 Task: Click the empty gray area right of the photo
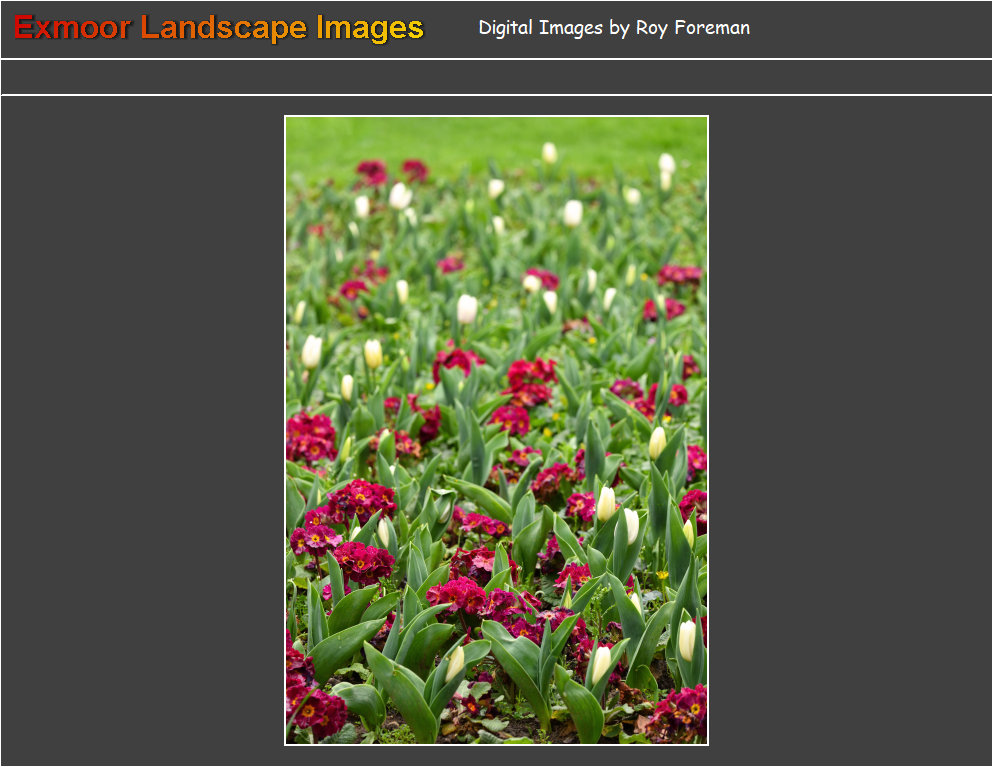pyautogui.click(x=850, y=430)
